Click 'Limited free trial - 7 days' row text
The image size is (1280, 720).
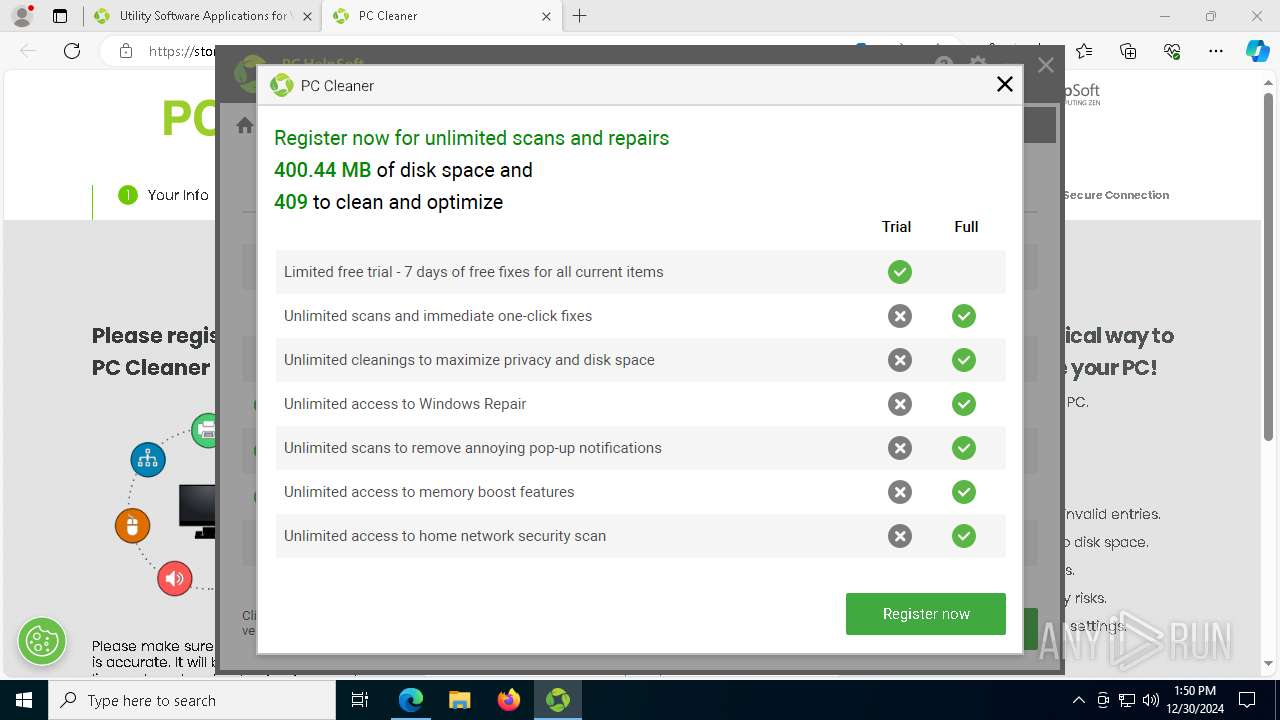point(474,272)
